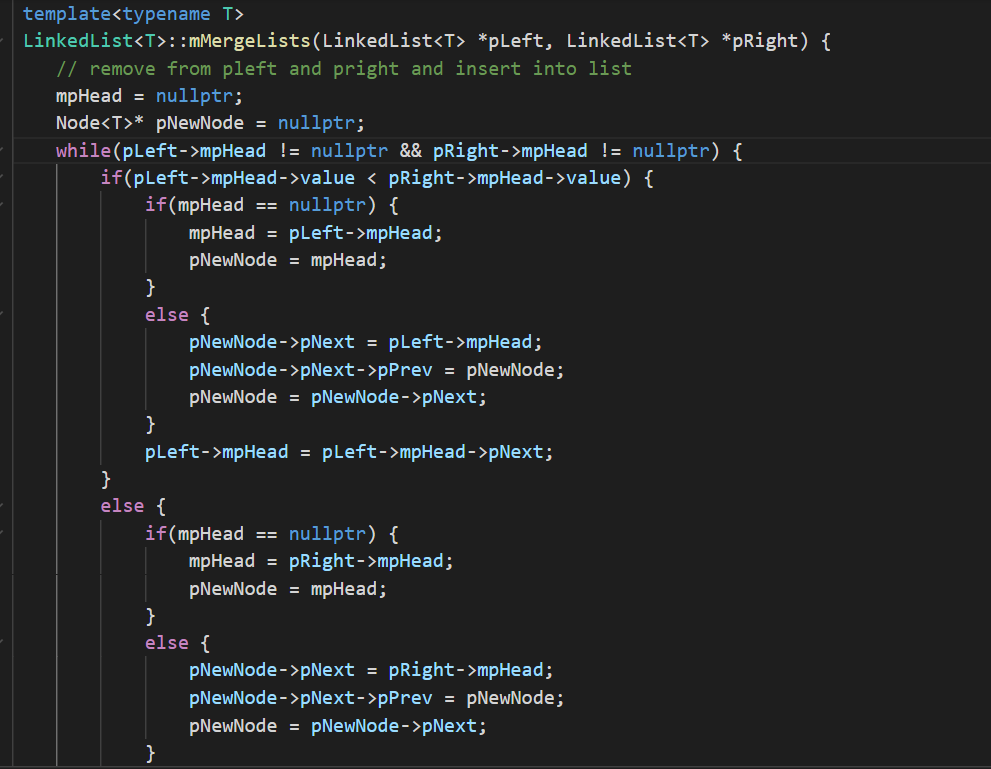The image size is (991, 769).
Task: Click the '*pLeft' parameter in the function signature
Action: pos(510,41)
